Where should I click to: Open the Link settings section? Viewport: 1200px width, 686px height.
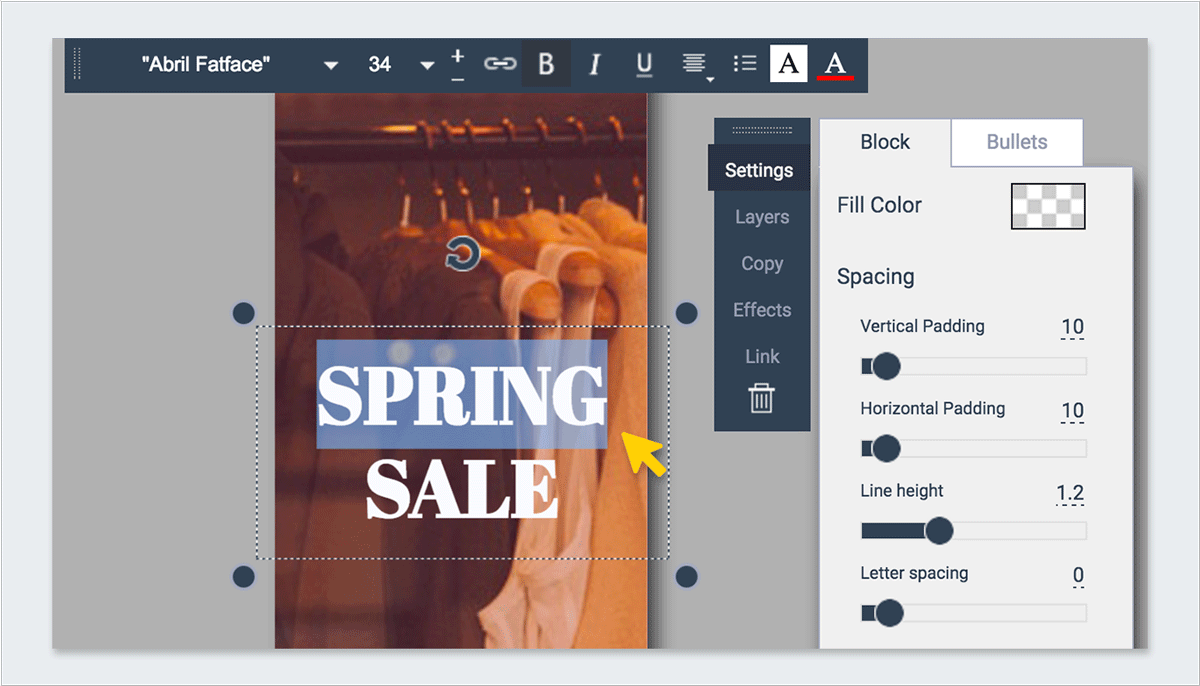pyautogui.click(x=762, y=355)
